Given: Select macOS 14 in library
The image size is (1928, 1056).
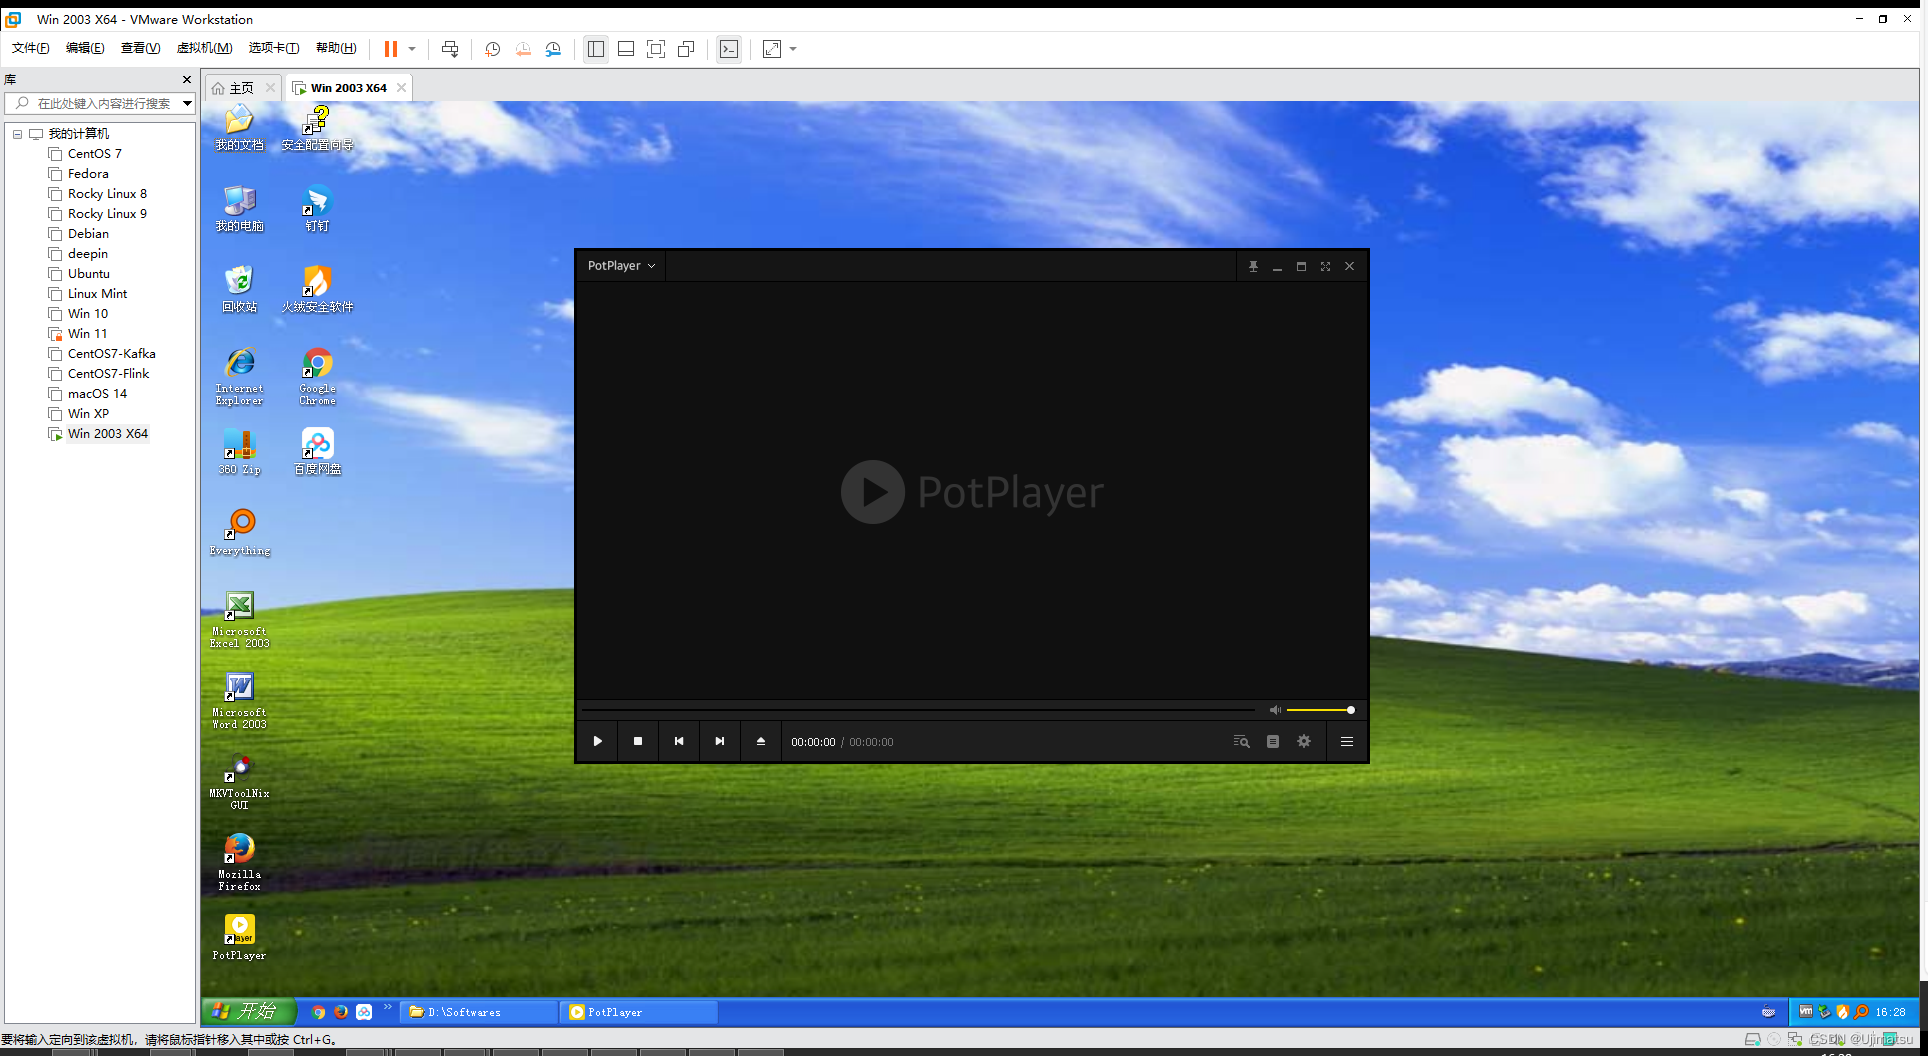Looking at the screenshot, I should tap(97, 394).
